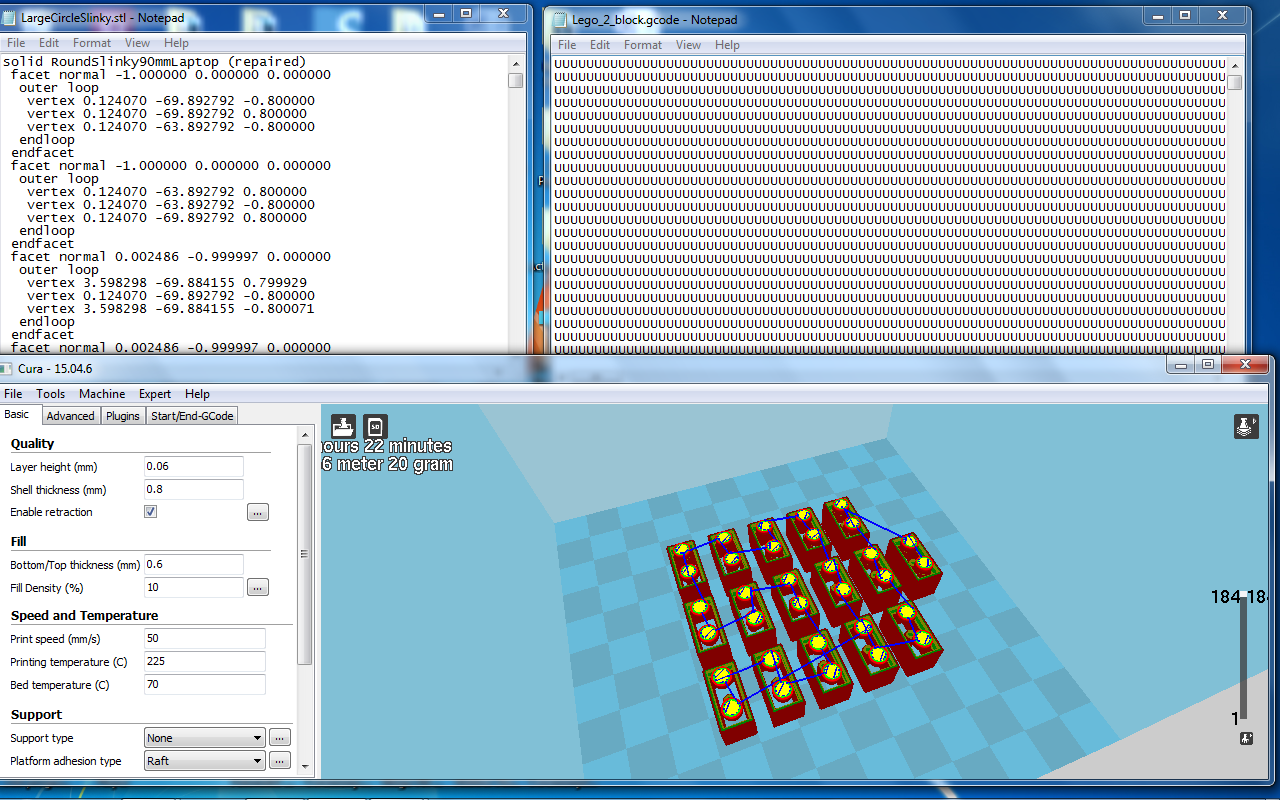Viewport: 1280px width, 800px height.
Task: Click the Load model icon in the Cura viewport
Action: 343,427
